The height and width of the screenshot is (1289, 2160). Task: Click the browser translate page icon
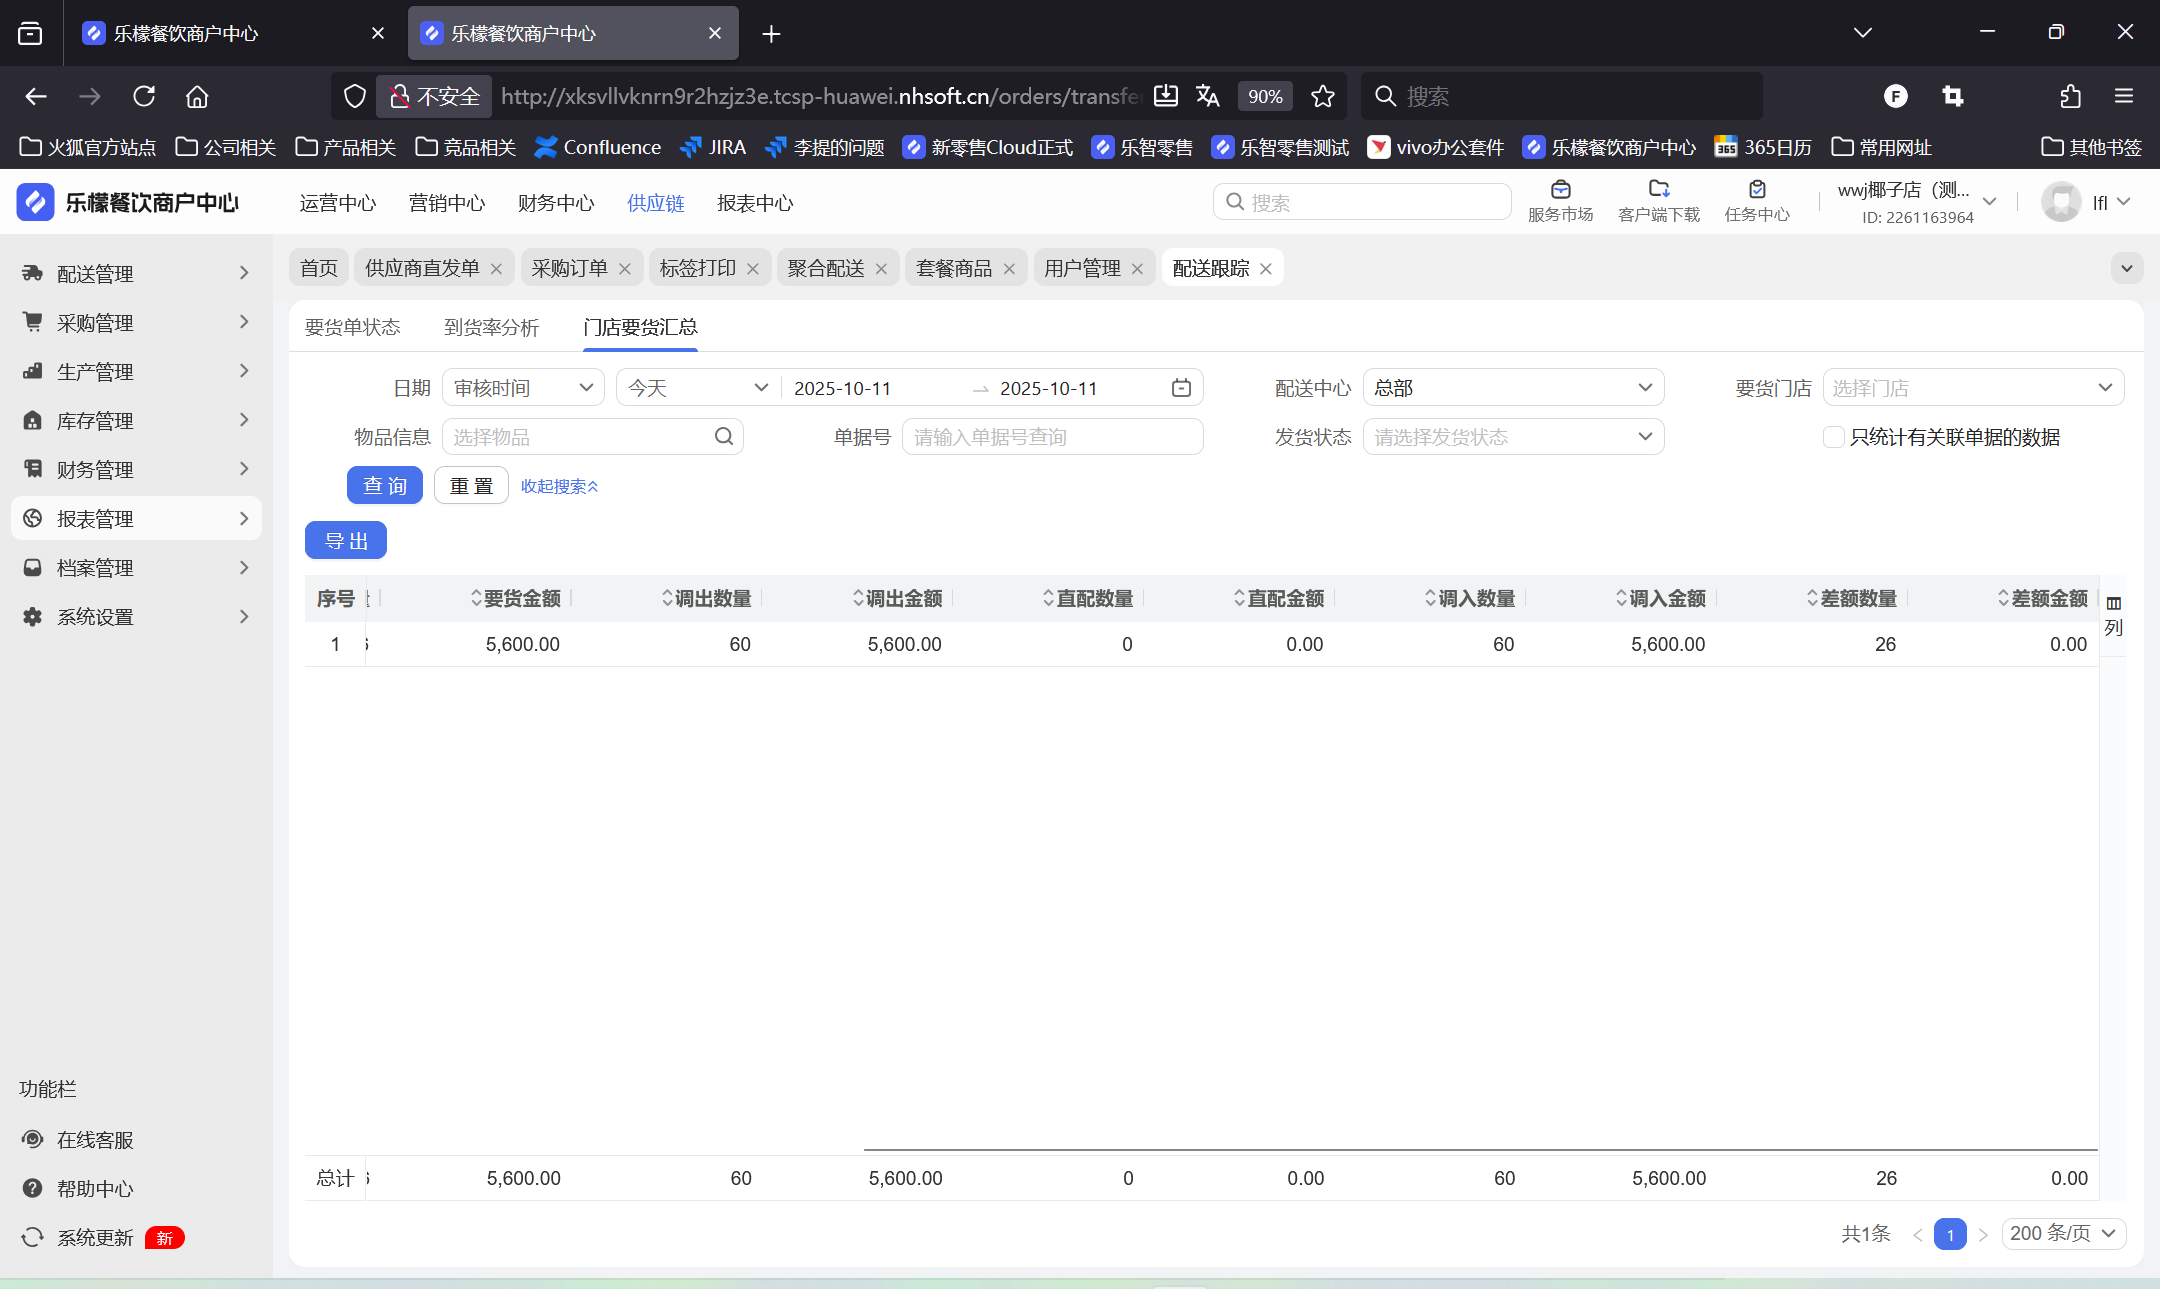1208,96
